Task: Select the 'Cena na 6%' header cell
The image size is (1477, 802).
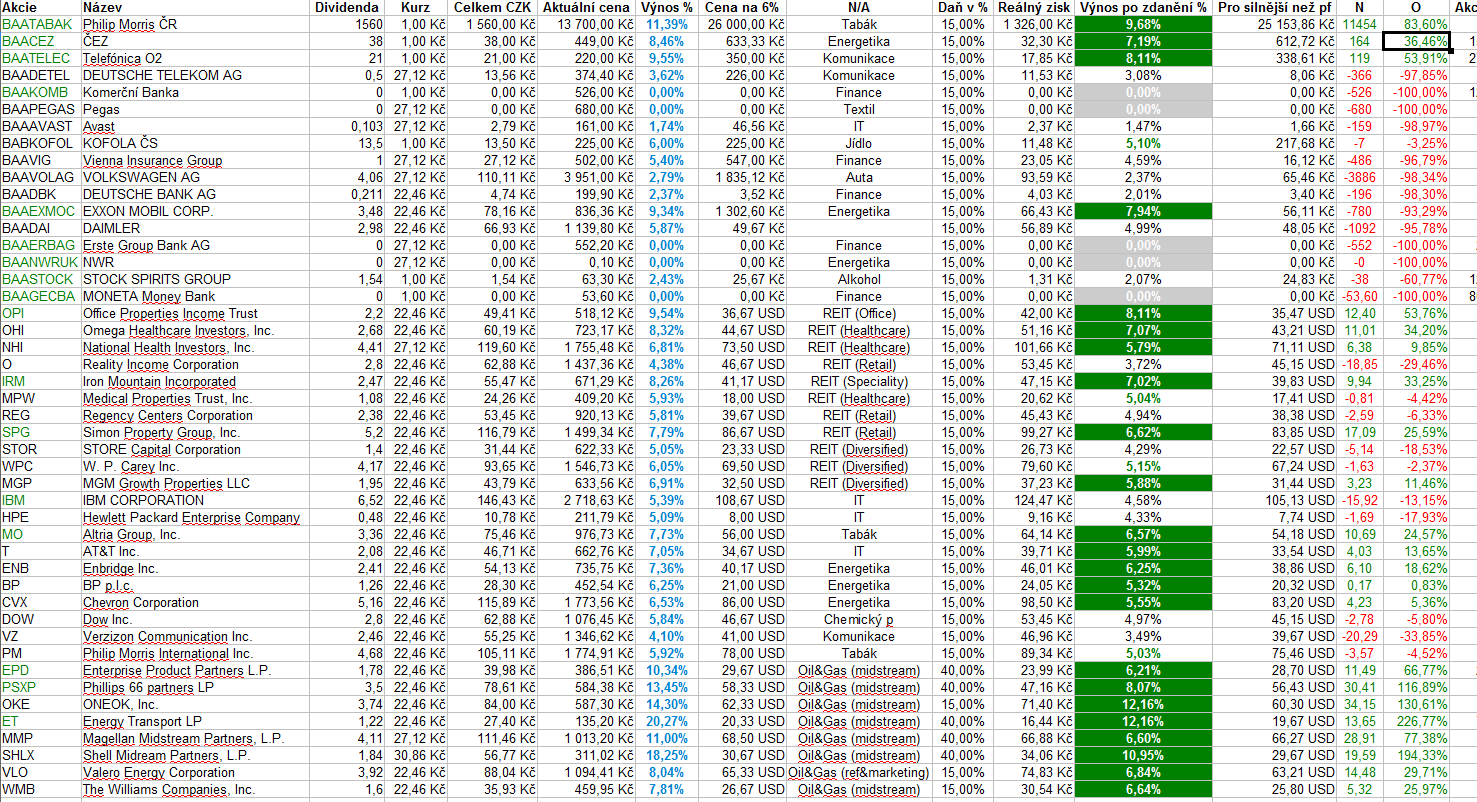Action: coord(742,7)
